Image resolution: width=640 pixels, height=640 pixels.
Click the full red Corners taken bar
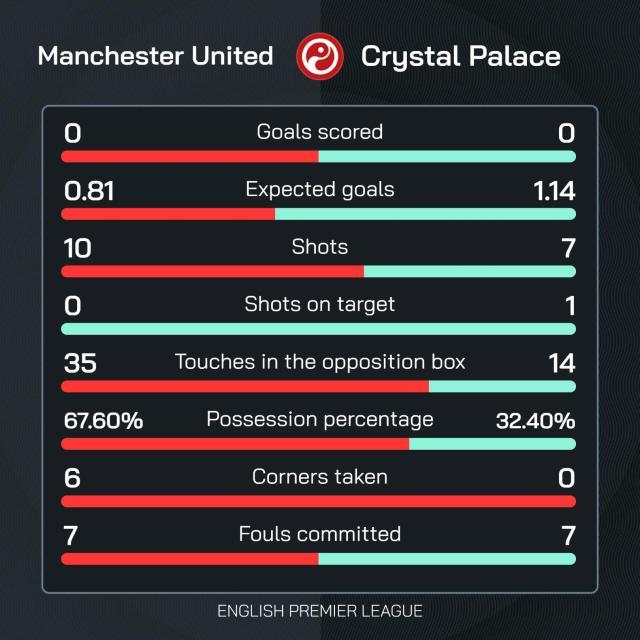320,501
